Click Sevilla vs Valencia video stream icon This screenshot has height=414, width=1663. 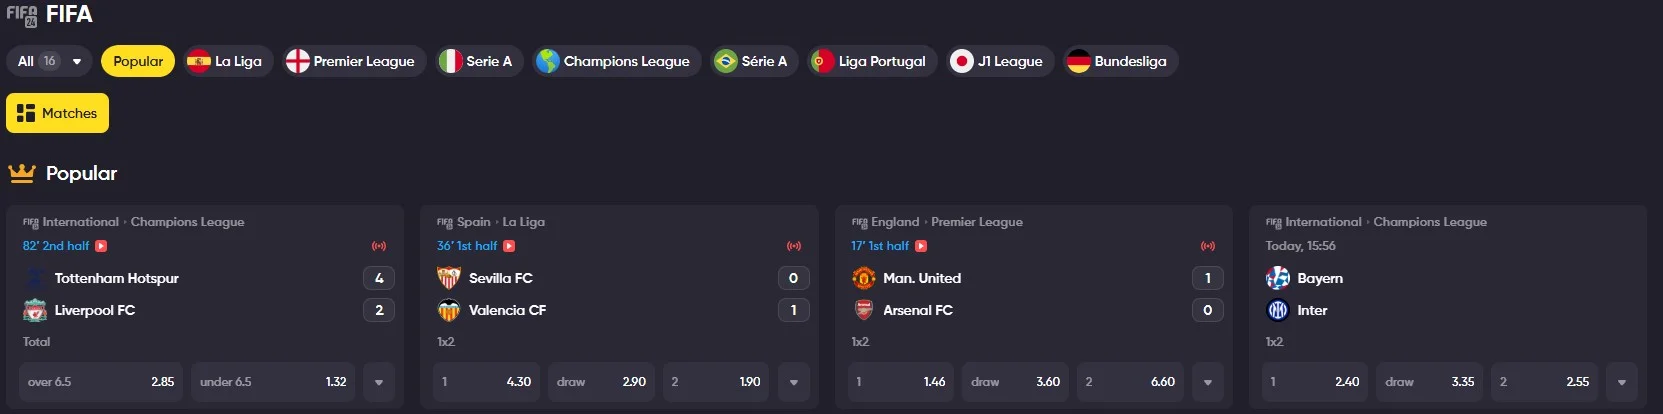pos(509,246)
